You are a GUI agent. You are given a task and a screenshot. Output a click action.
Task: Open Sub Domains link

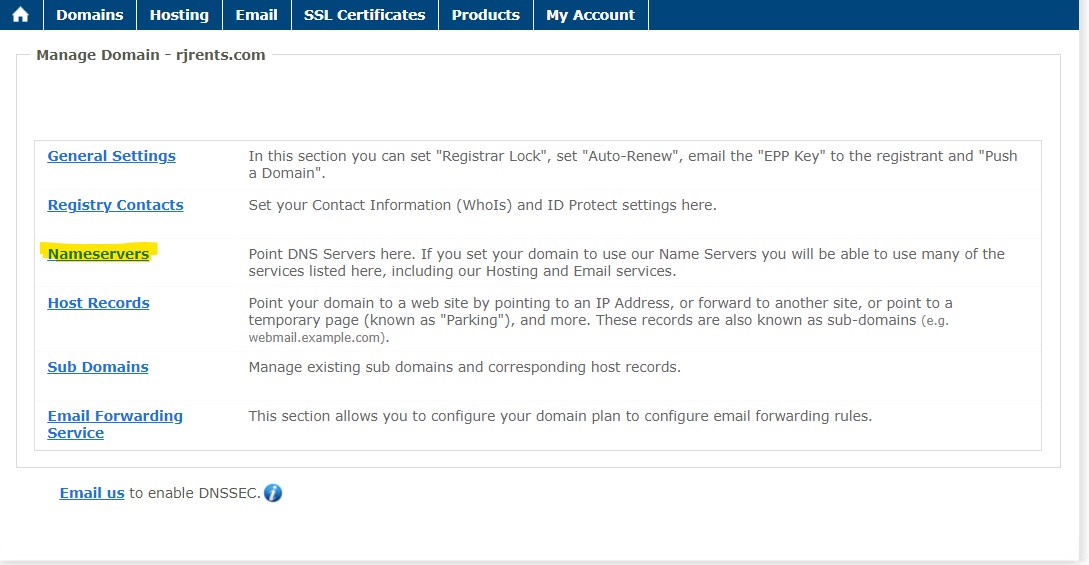click(x=98, y=366)
